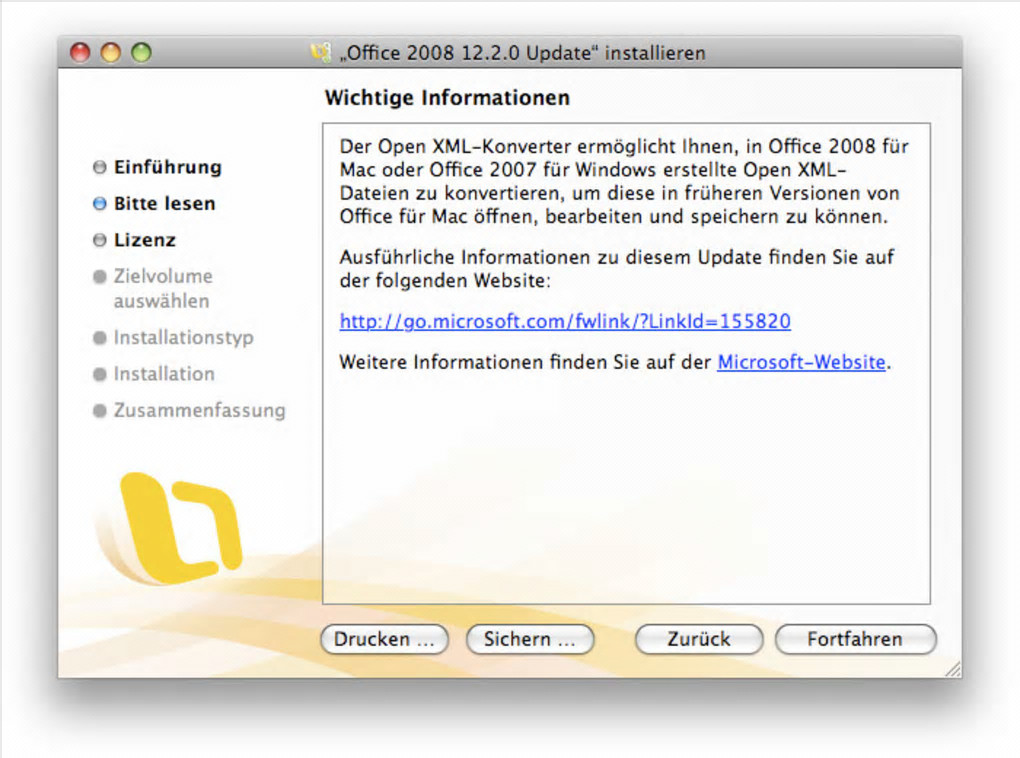
Task: Minimize the window with yellow button
Action: click(111, 52)
